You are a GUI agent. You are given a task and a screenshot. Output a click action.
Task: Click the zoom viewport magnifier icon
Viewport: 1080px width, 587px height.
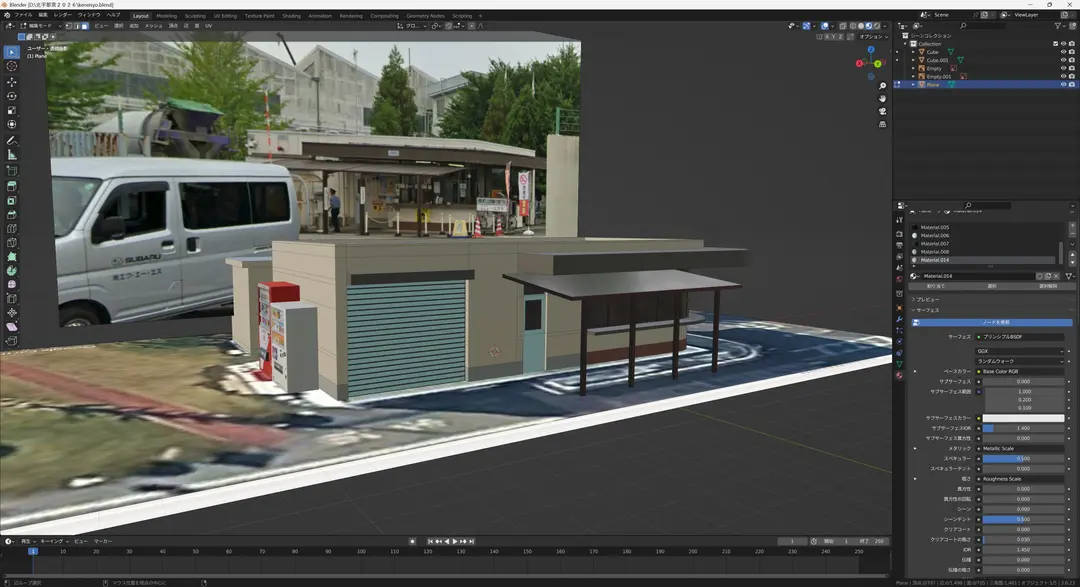pos(882,86)
